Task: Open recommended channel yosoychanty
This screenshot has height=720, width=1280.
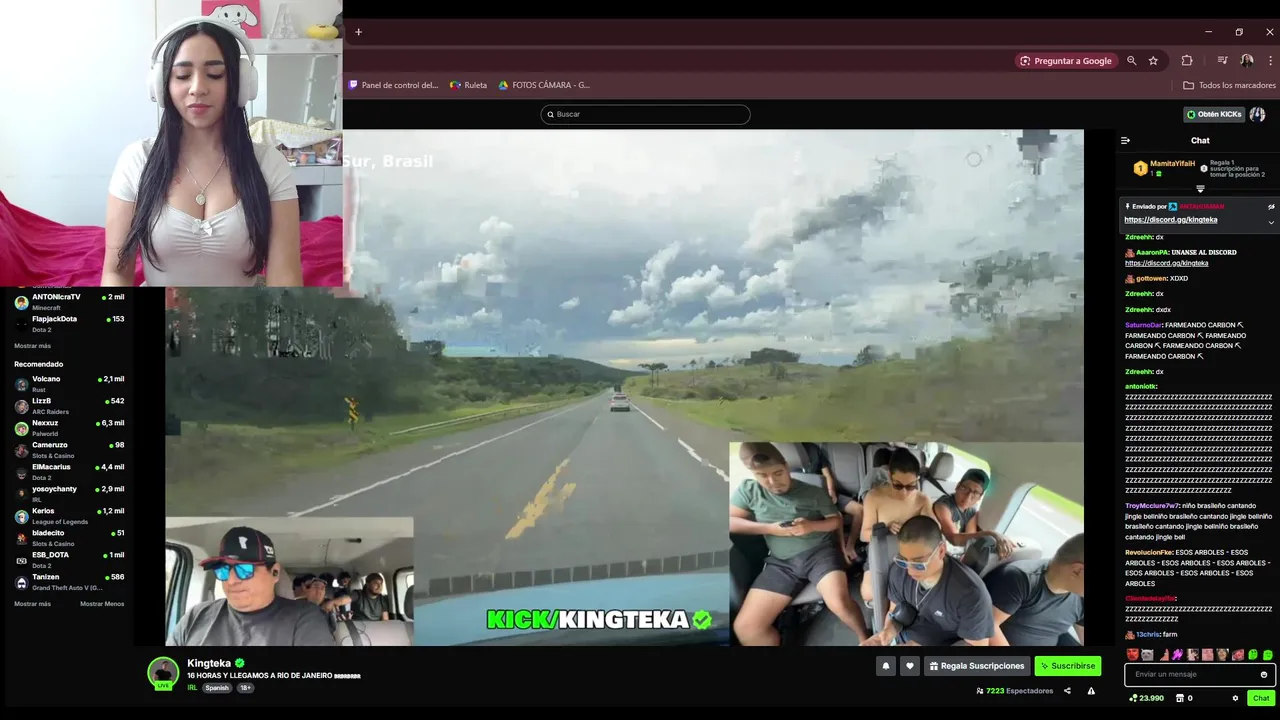Action: pos(68,493)
